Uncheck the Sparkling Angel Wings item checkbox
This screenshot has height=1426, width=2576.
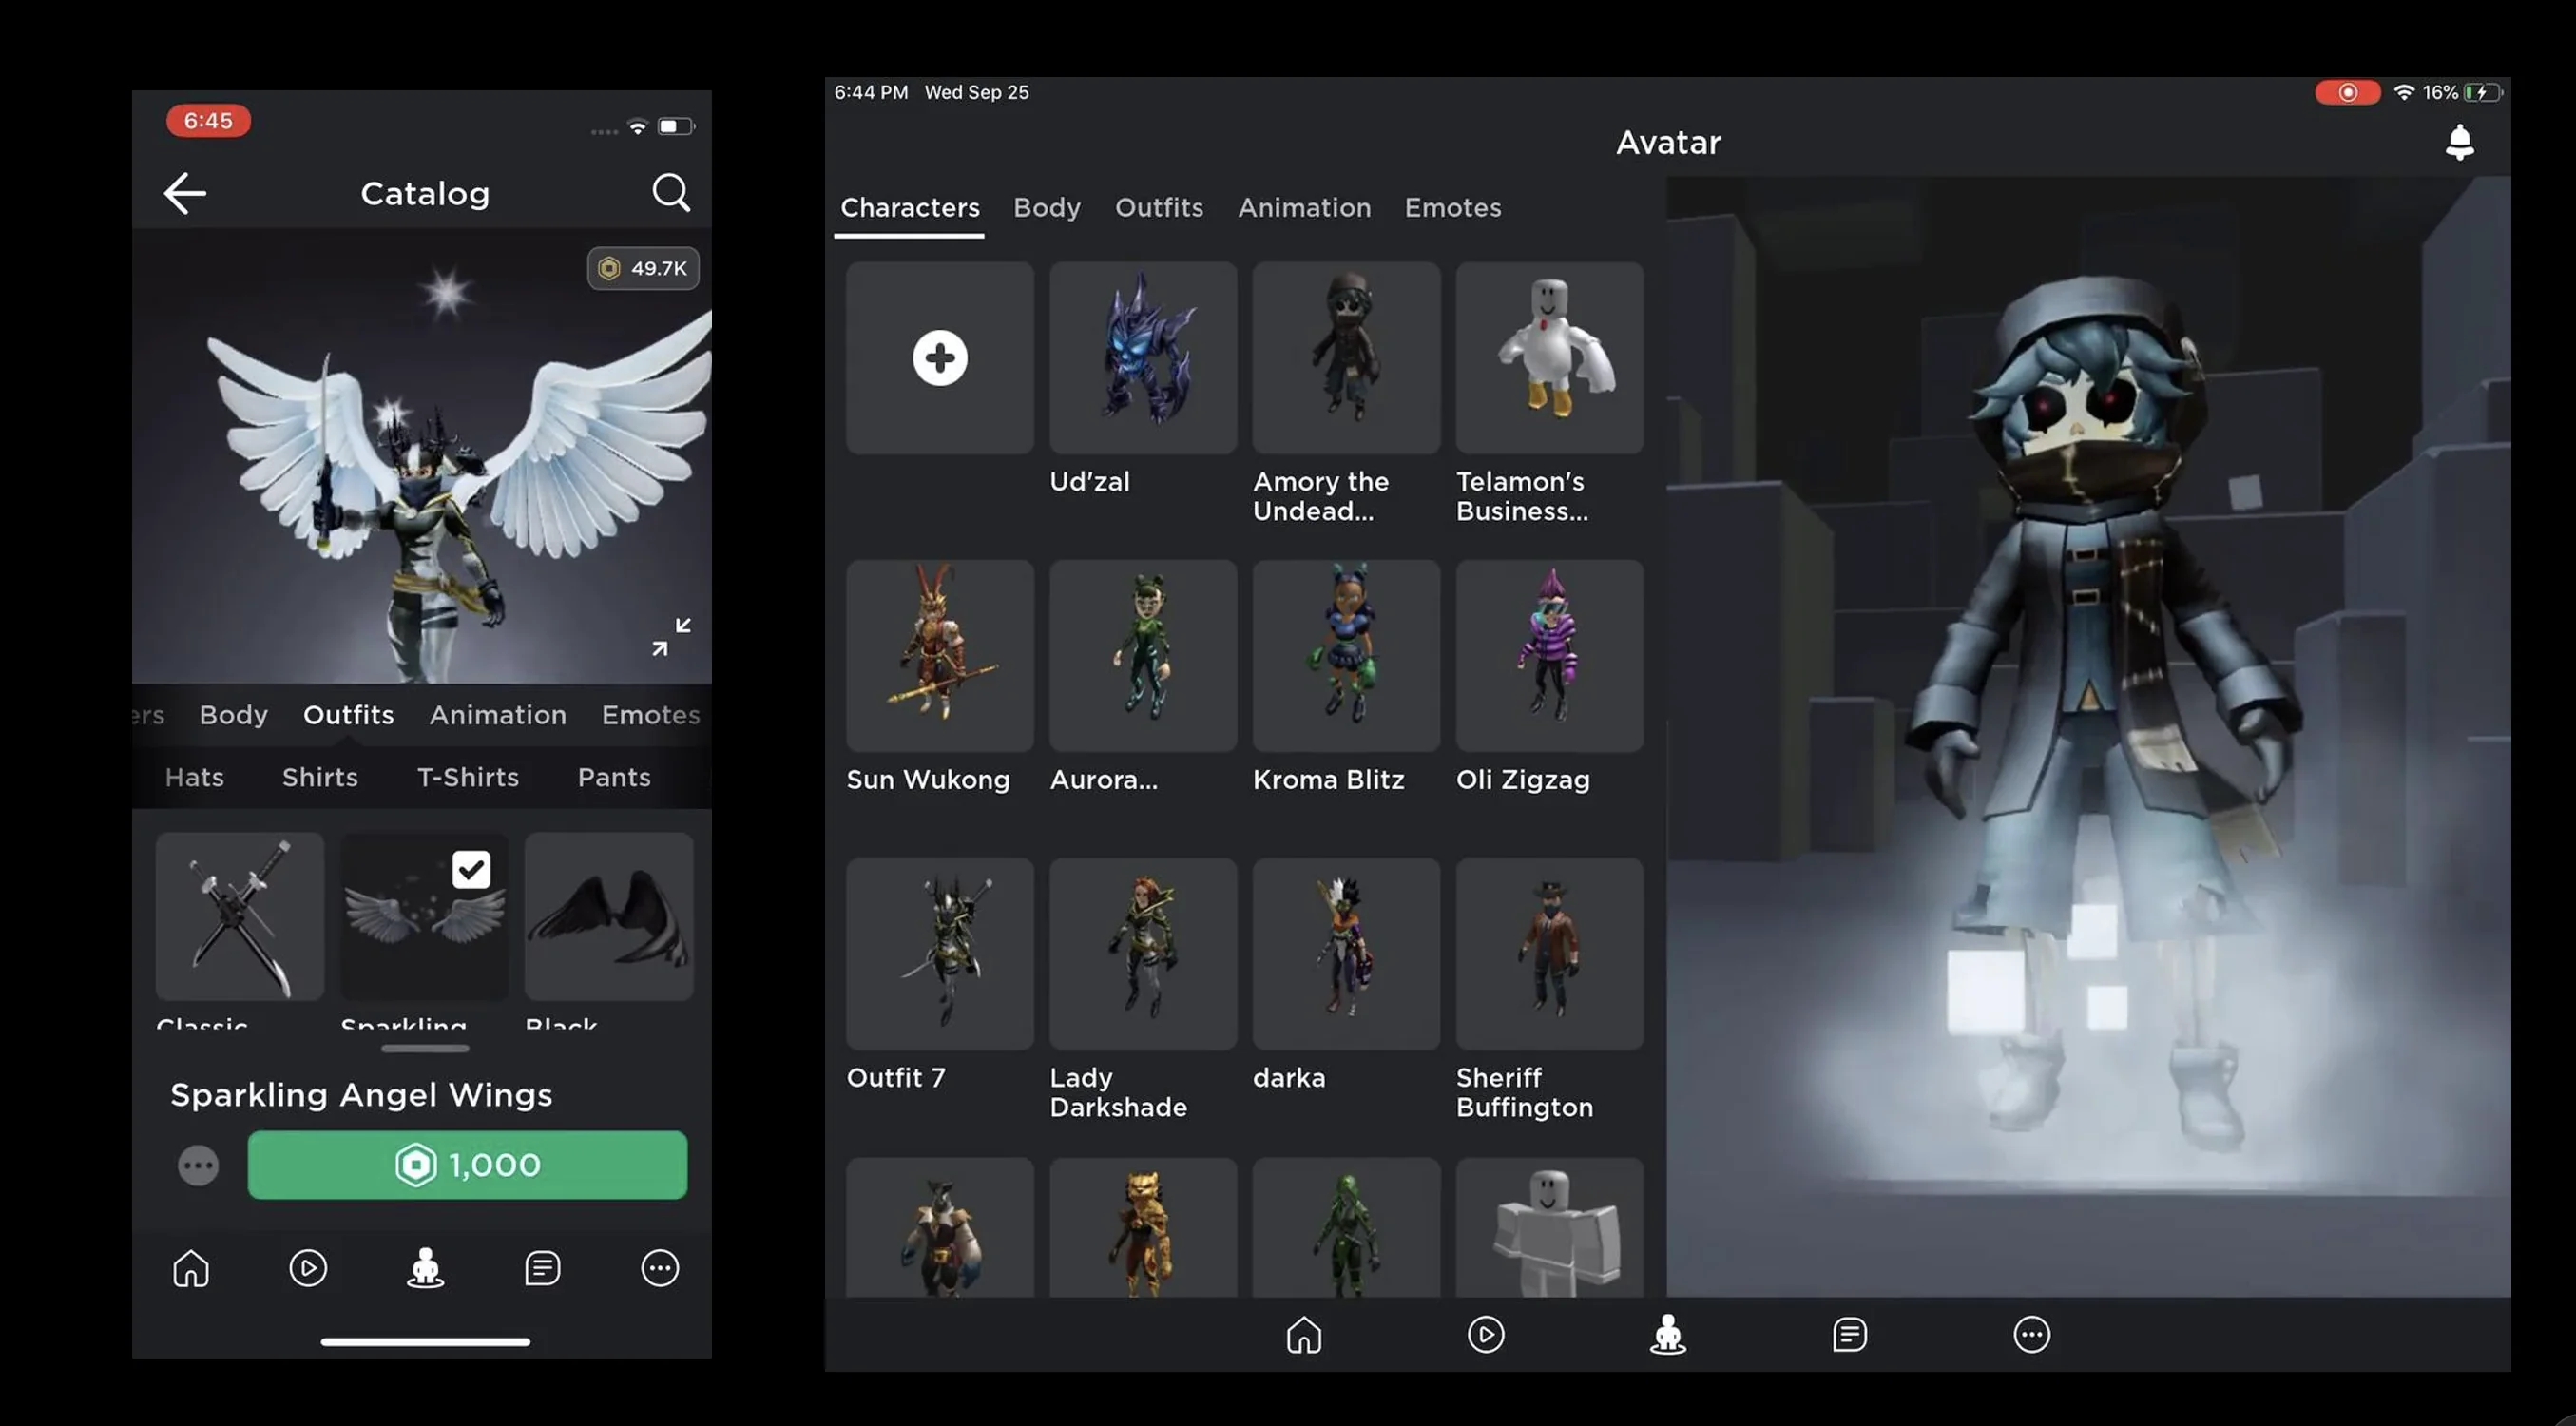point(471,870)
